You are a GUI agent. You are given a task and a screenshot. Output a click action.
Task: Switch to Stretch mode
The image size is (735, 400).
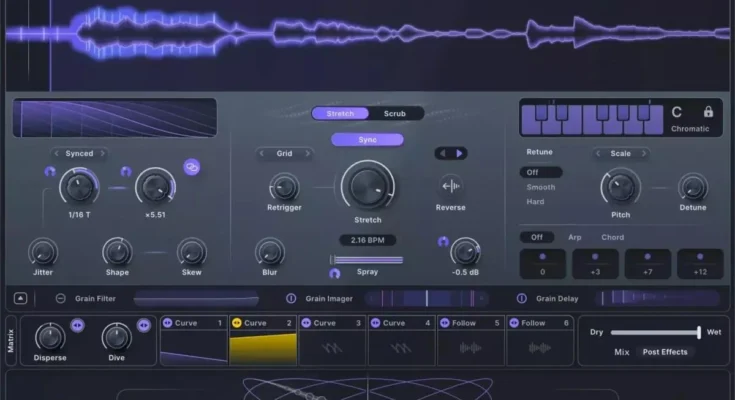point(340,113)
